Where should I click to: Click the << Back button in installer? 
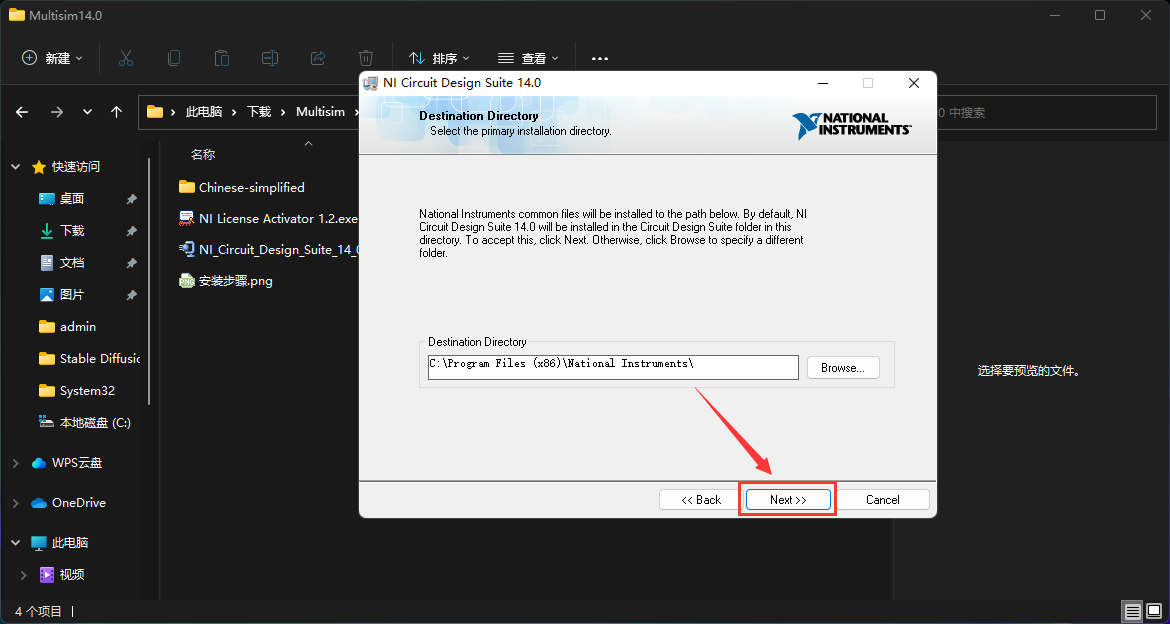[701, 499]
